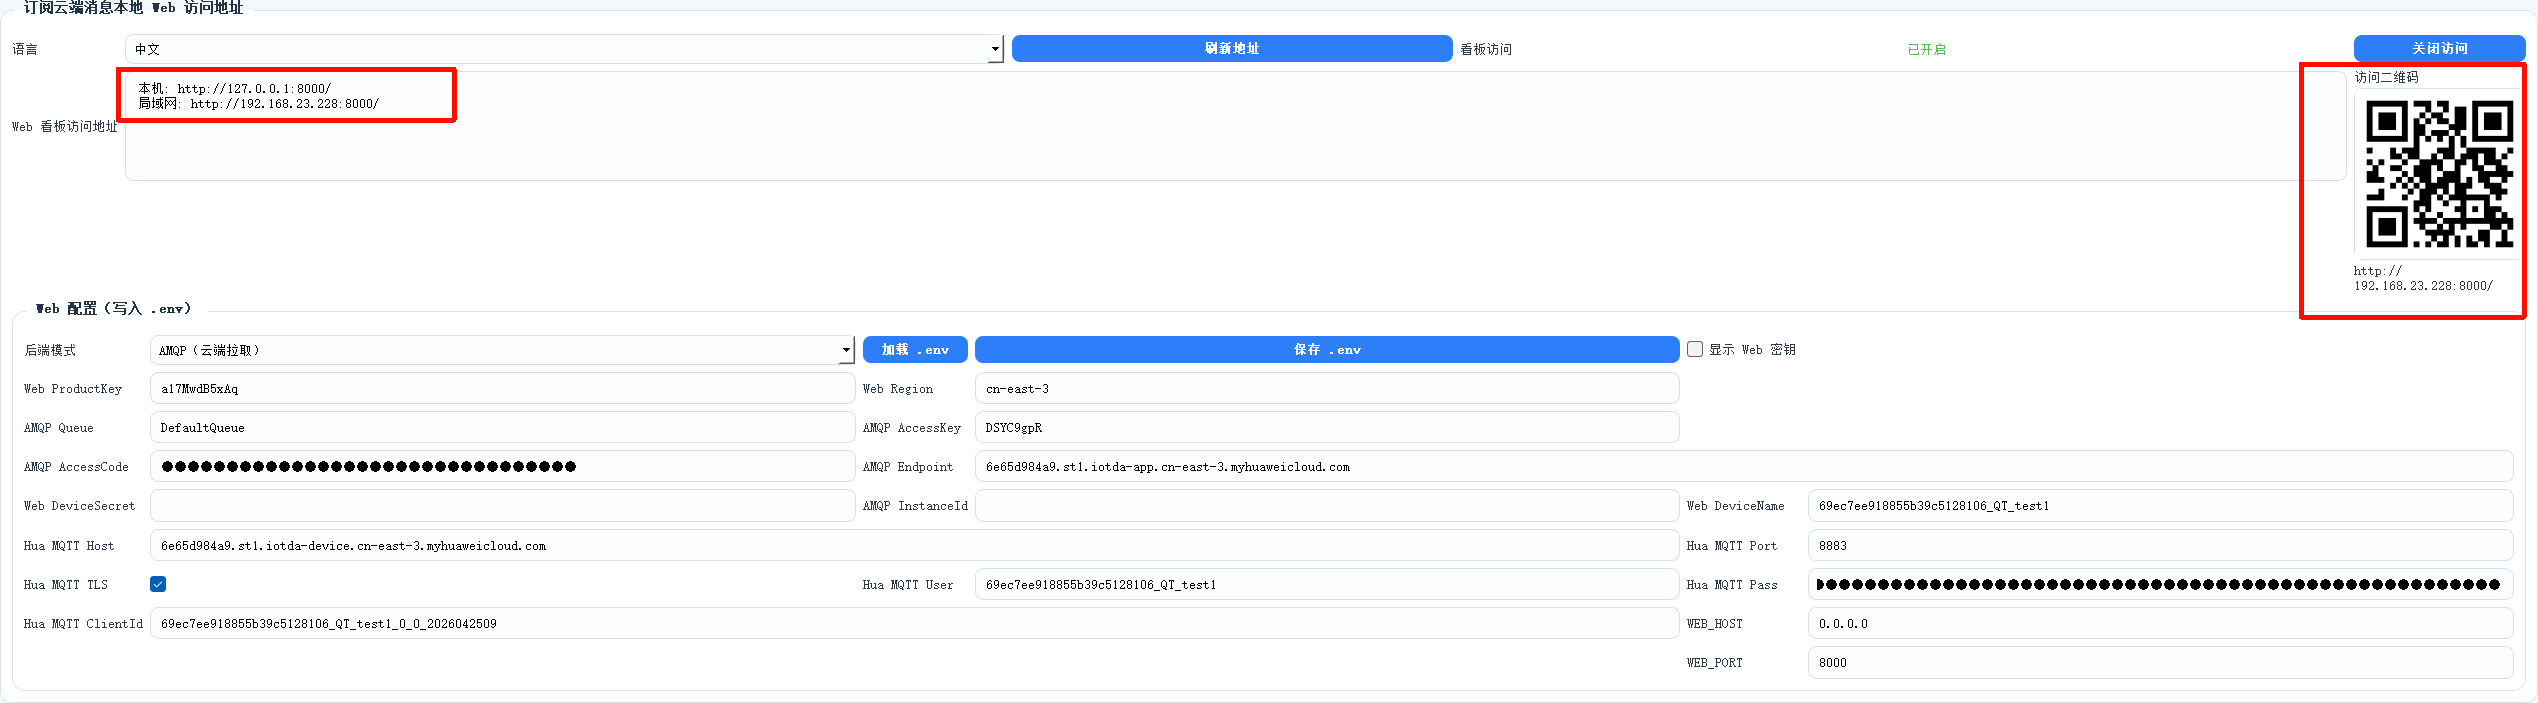Click the Hua MQTT Port field 8883
This screenshot has height=703, width=2538.
coord(2160,546)
